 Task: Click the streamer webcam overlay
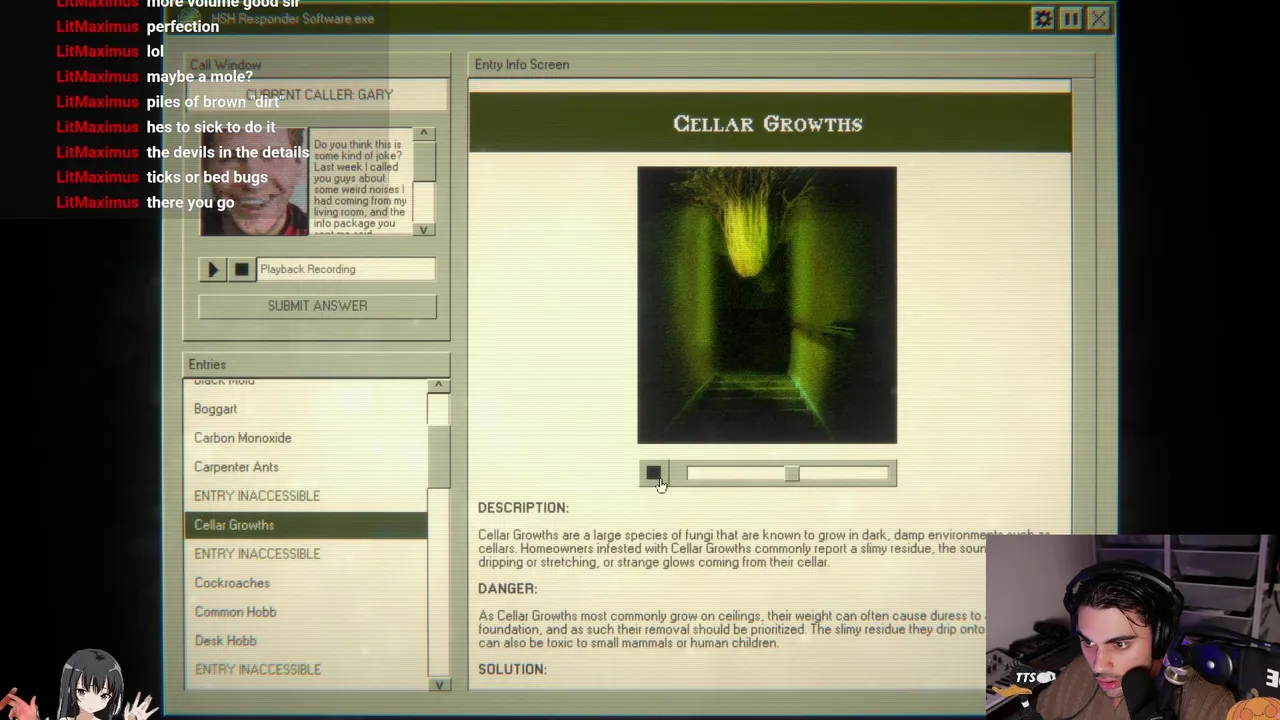click(x=1132, y=627)
